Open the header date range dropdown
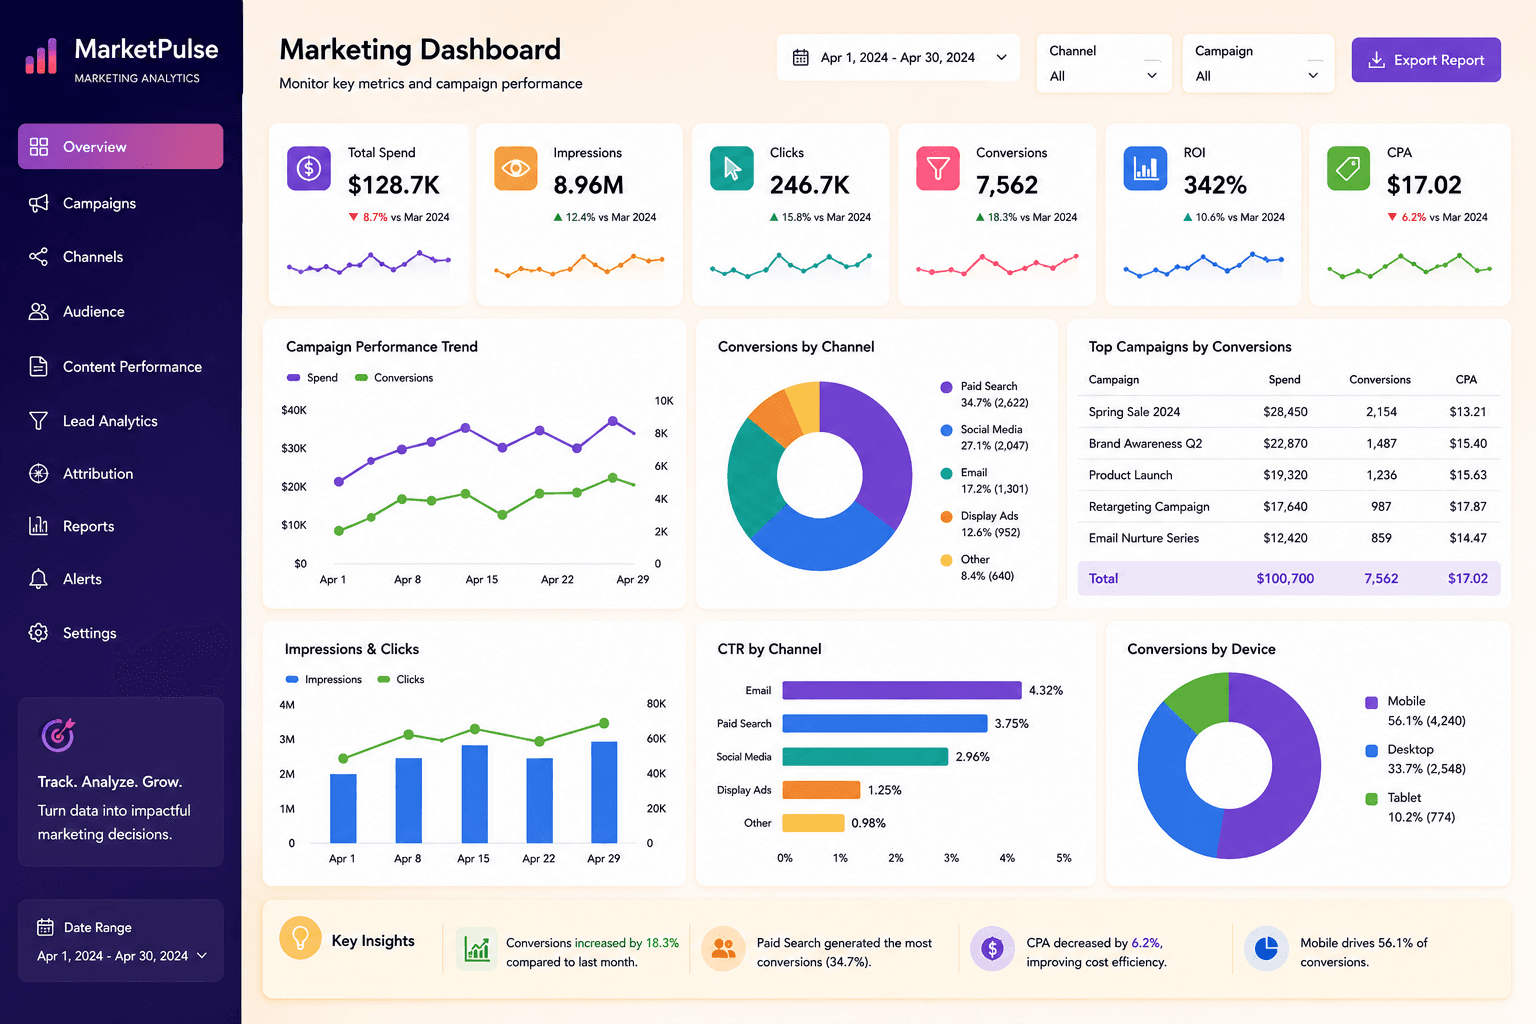 click(898, 58)
